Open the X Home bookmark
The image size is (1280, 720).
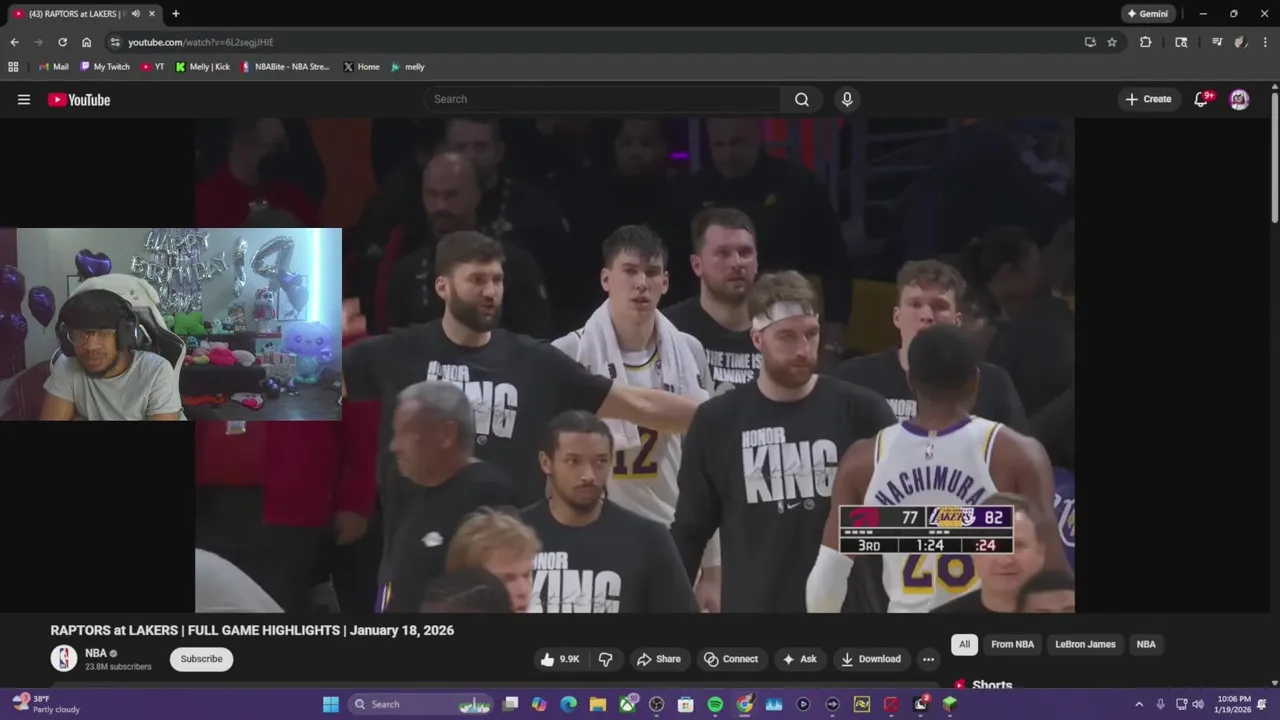tap(362, 67)
